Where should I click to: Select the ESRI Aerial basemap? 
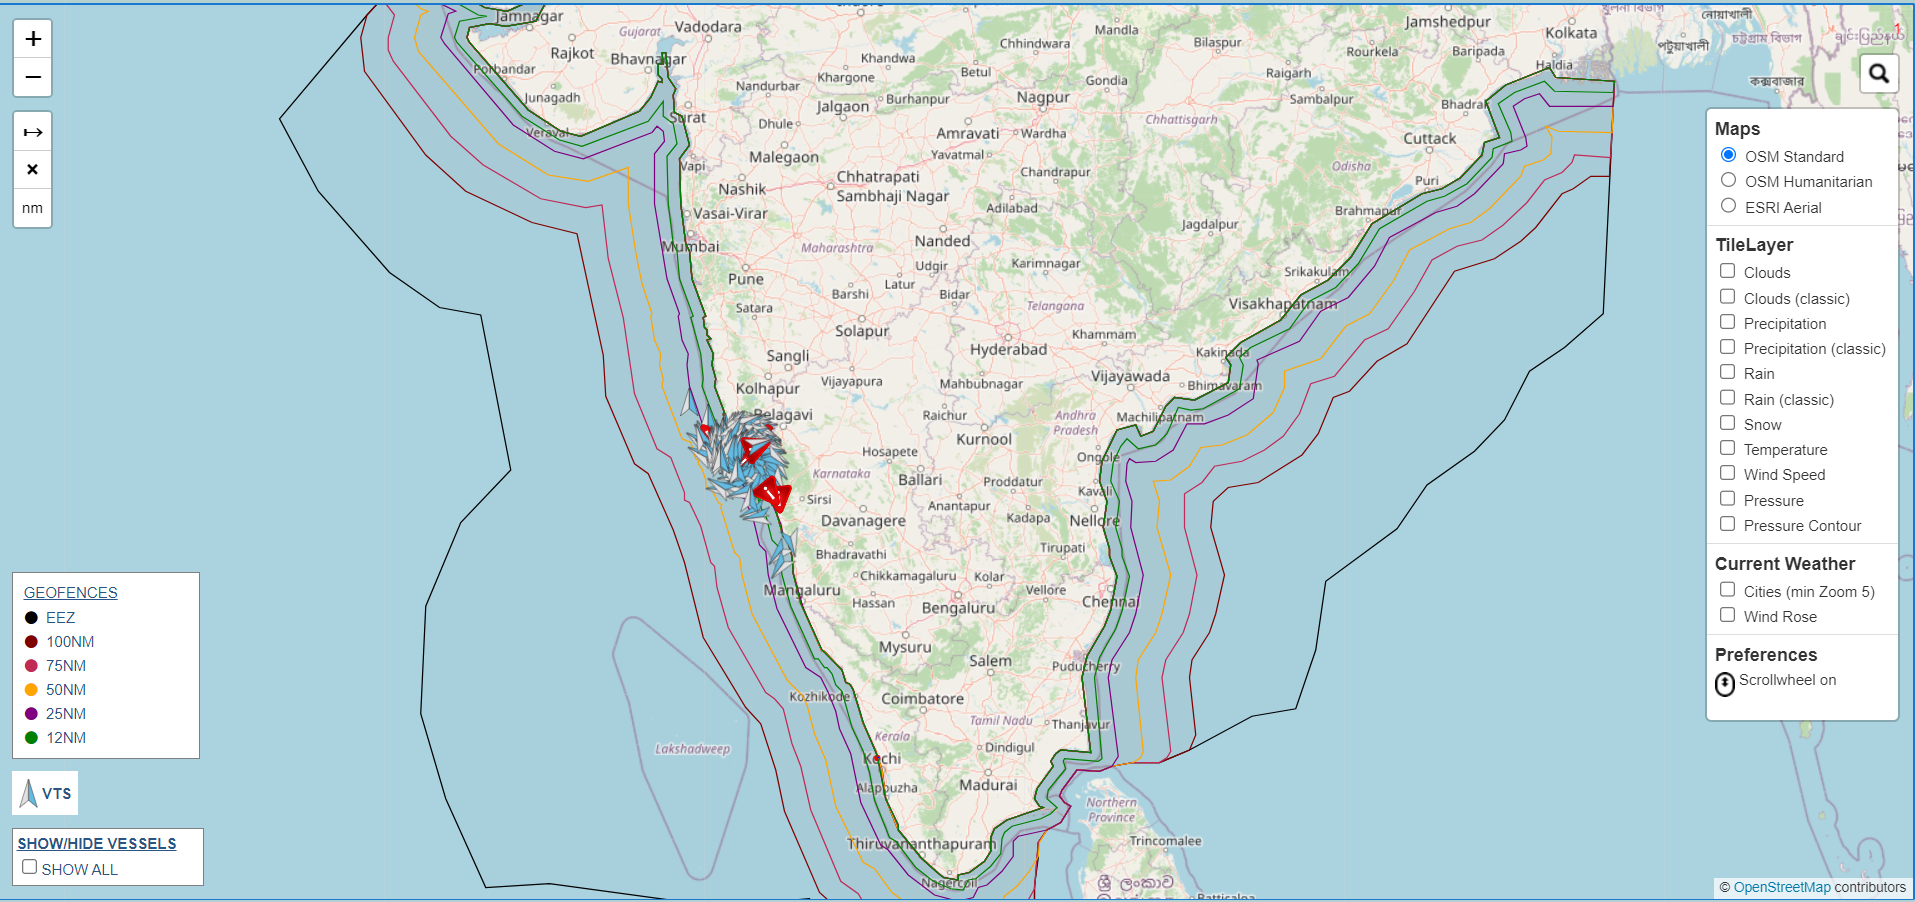coord(1728,206)
